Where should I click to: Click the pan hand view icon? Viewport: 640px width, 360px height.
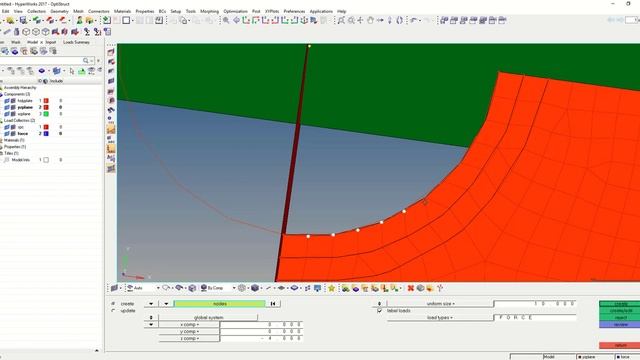coord(370,20)
